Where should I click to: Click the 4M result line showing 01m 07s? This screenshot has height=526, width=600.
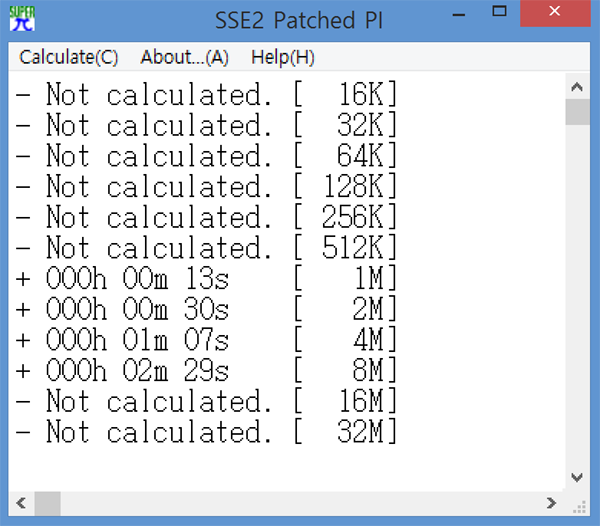click(x=206, y=340)
